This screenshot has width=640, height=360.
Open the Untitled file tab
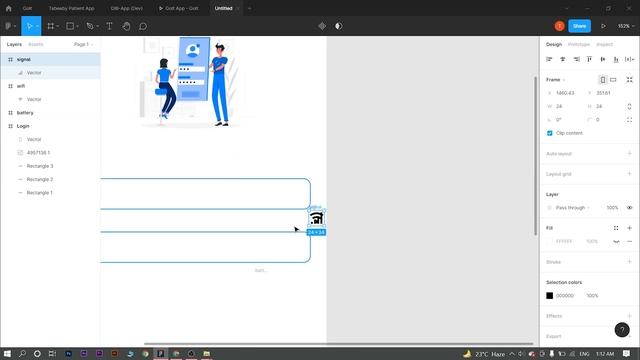point(223,8)
